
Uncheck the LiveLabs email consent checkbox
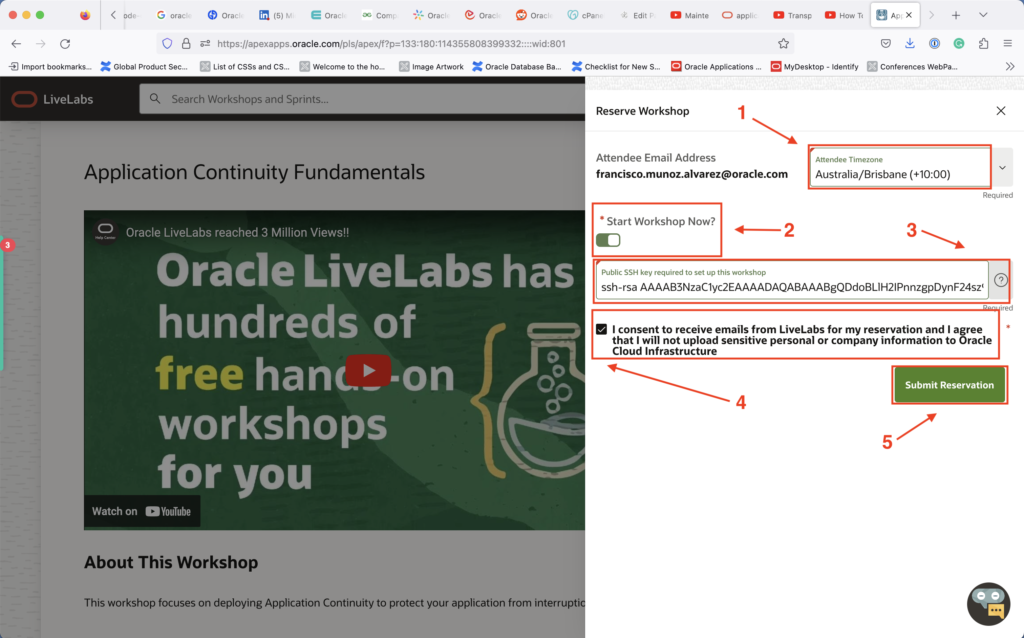coord(601,329)
